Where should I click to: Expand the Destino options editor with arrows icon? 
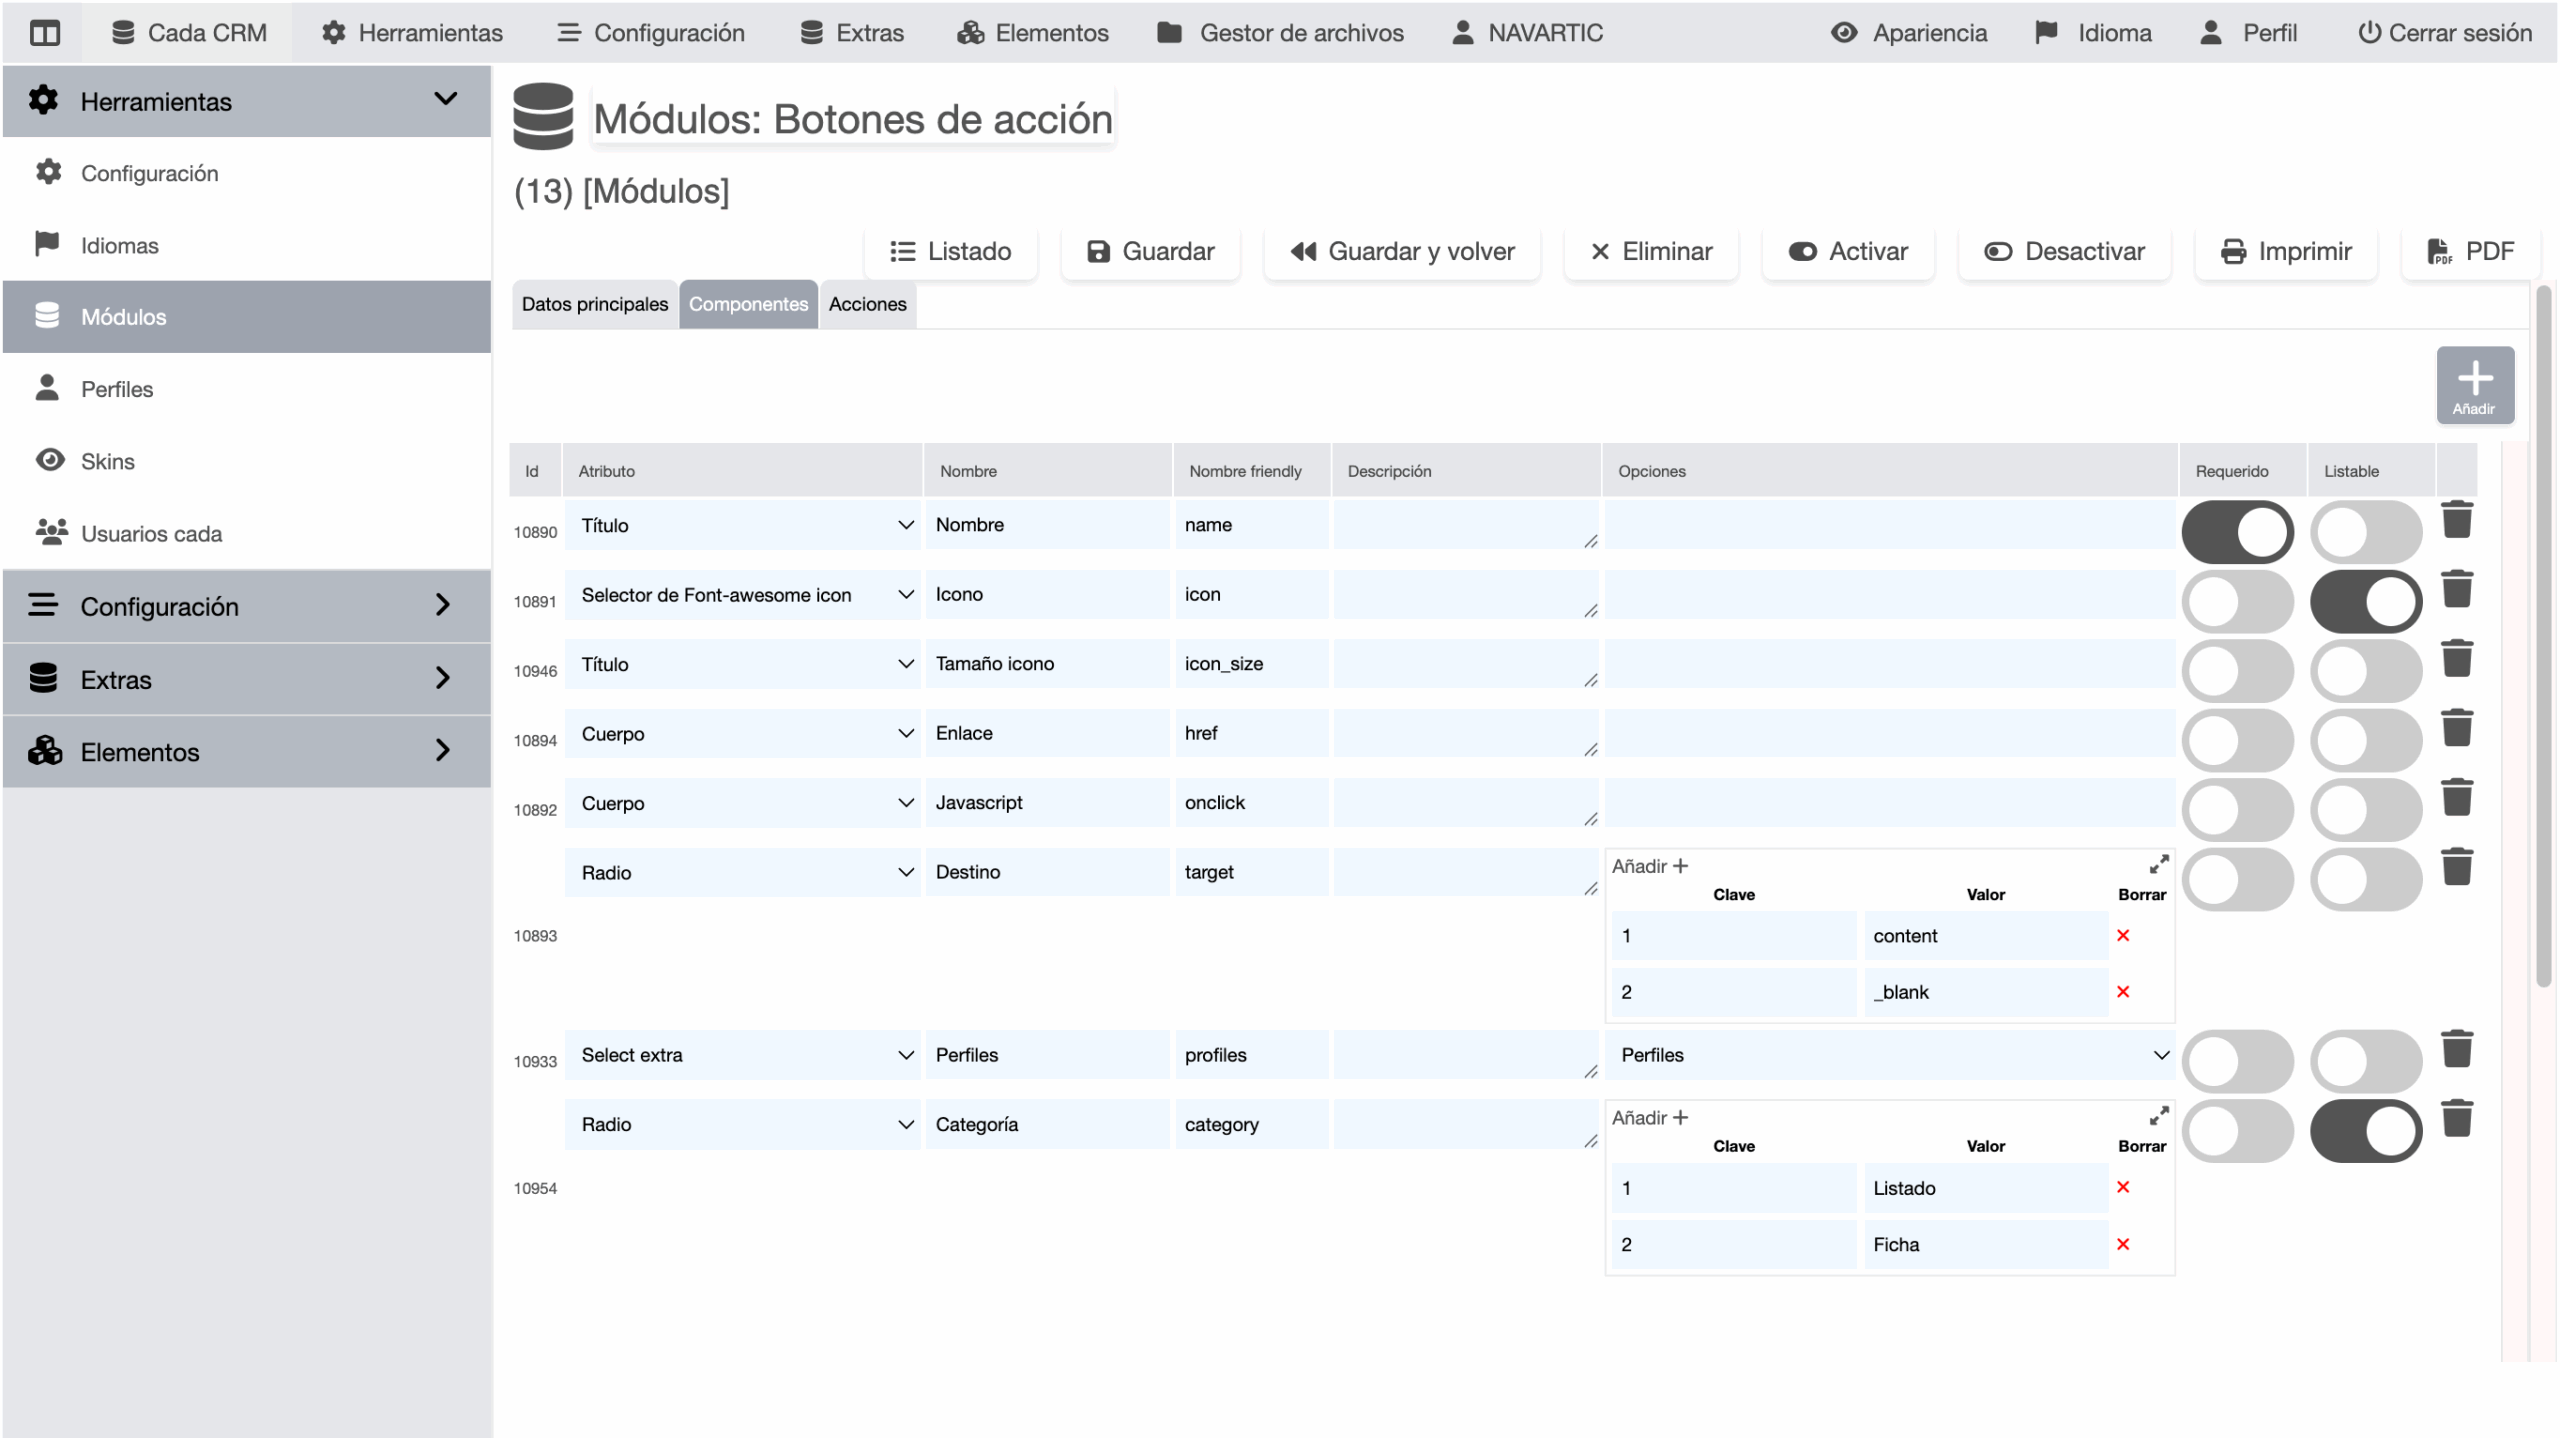point(2159,864)
